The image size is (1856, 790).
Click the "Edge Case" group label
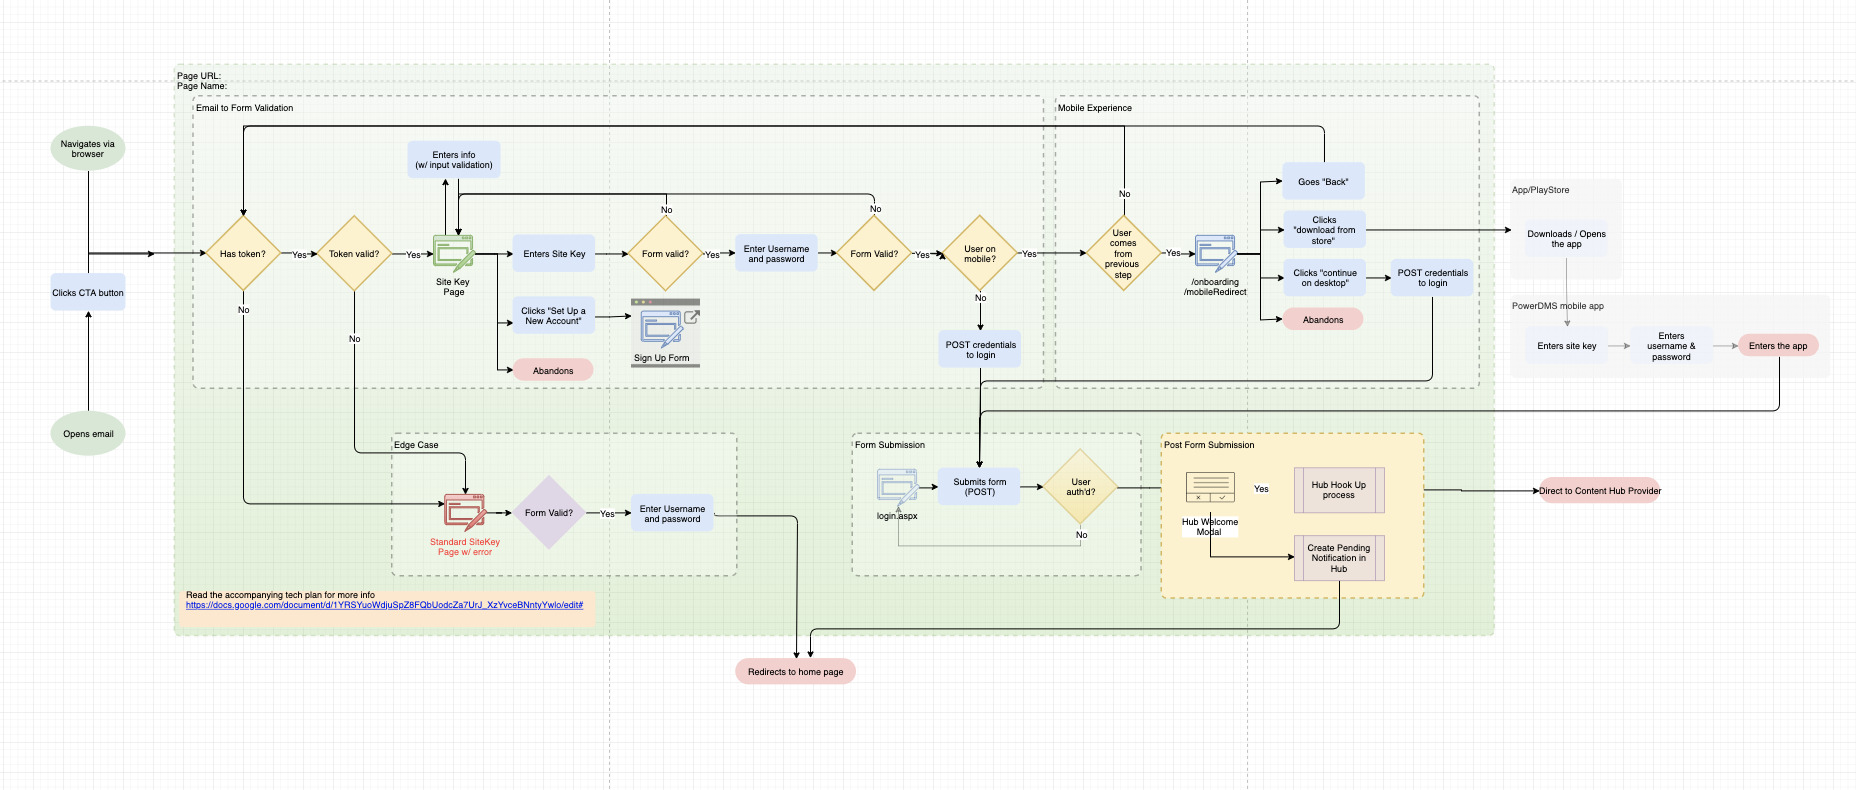click(416, 445)
